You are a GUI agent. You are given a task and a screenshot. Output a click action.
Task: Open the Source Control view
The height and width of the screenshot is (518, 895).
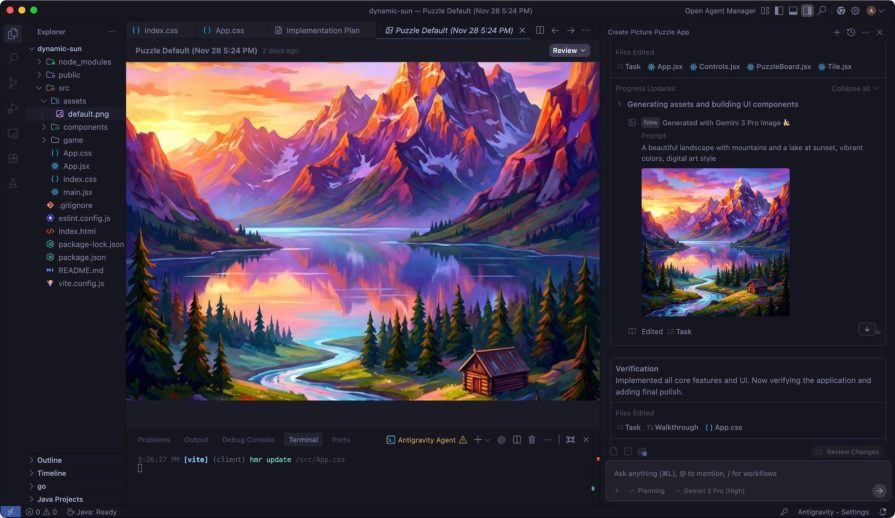click(13, 83)
